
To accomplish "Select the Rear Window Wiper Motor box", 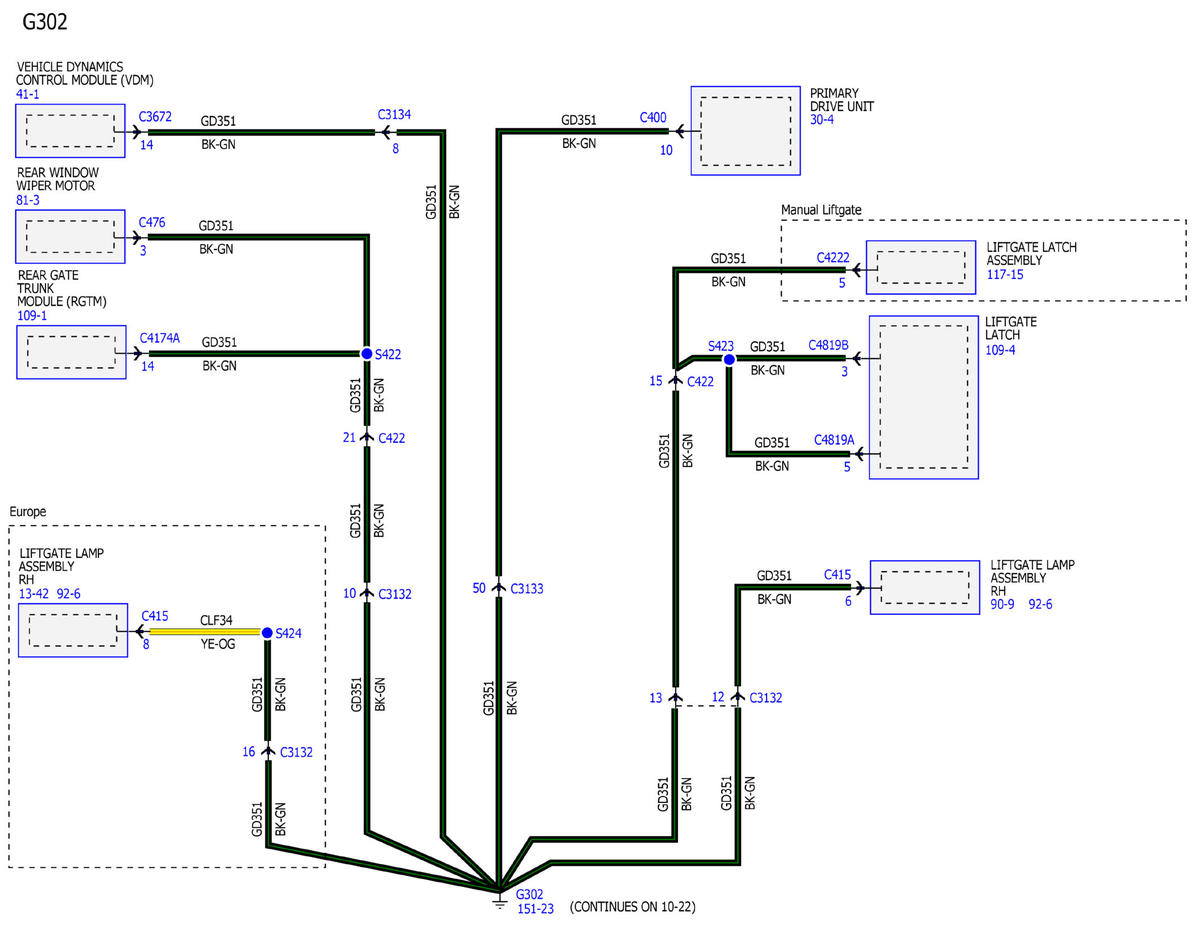I will pyautogui.click(x=70, y=237).
